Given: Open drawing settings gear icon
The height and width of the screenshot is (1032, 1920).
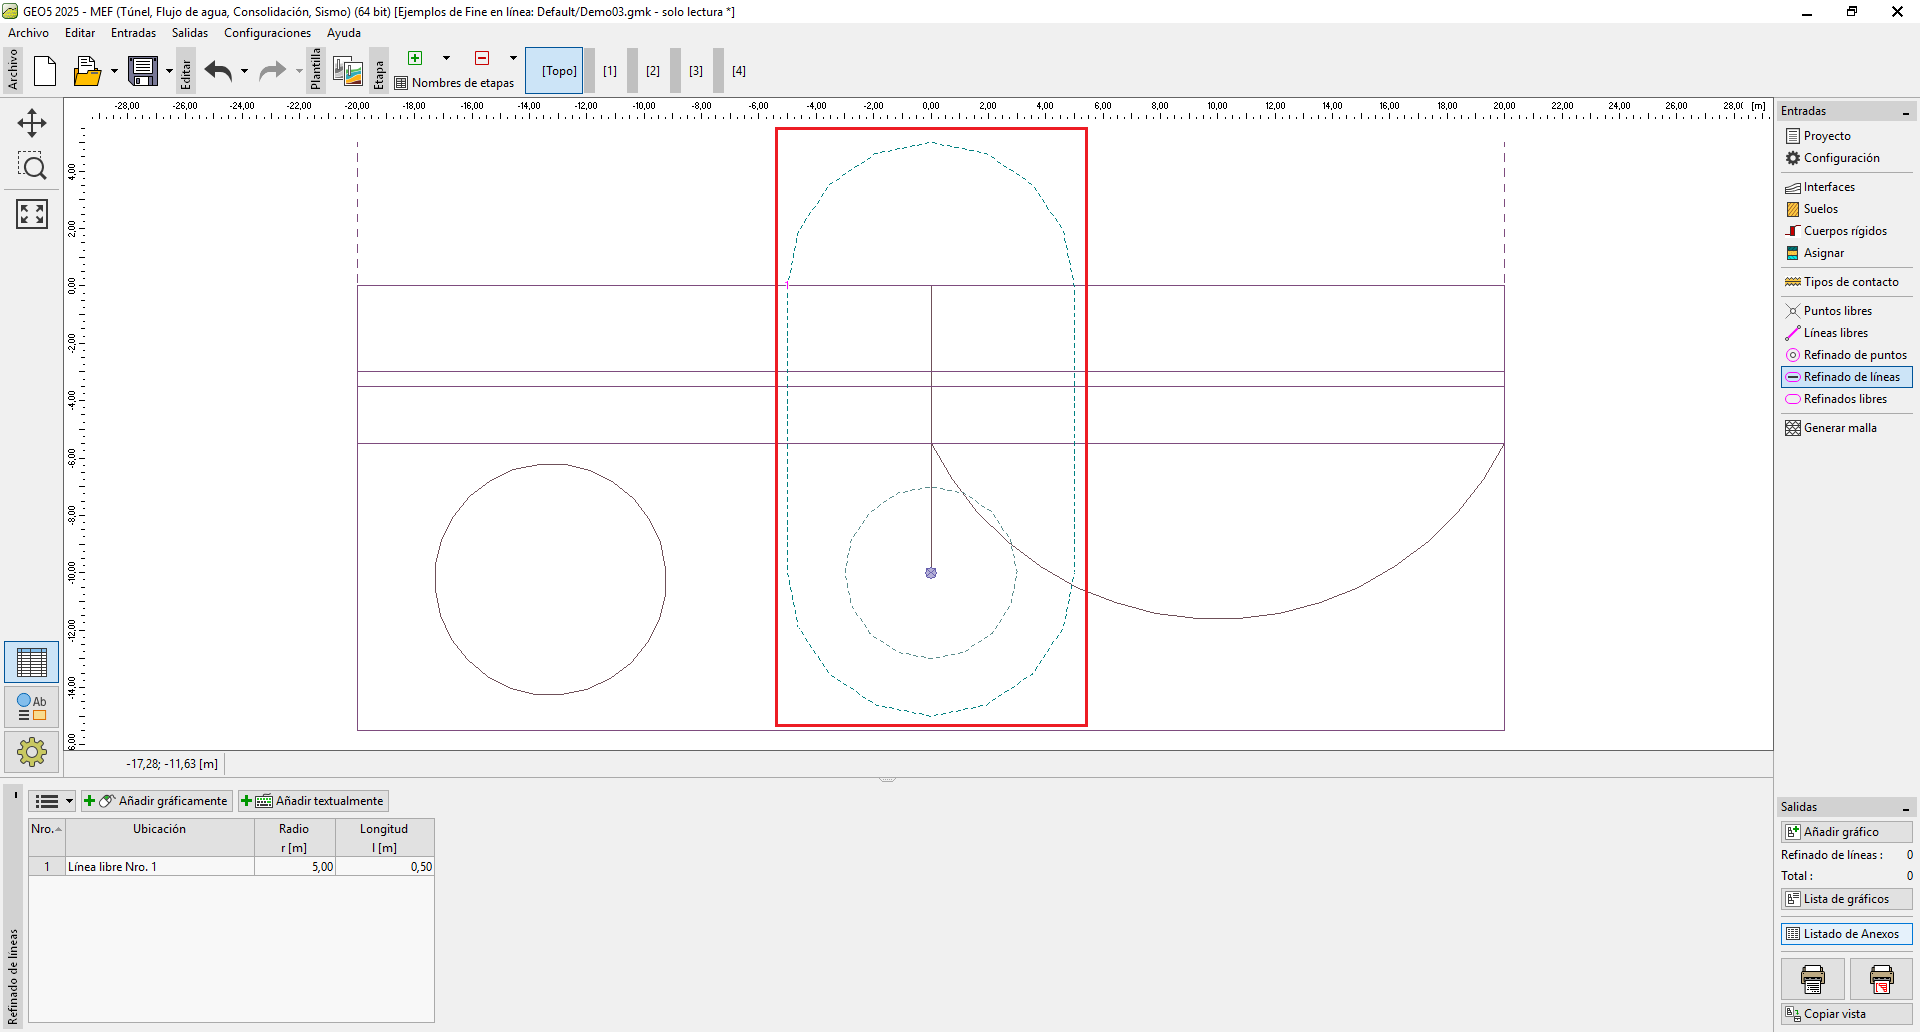Looking at the screenshot, I should (32, 751).
